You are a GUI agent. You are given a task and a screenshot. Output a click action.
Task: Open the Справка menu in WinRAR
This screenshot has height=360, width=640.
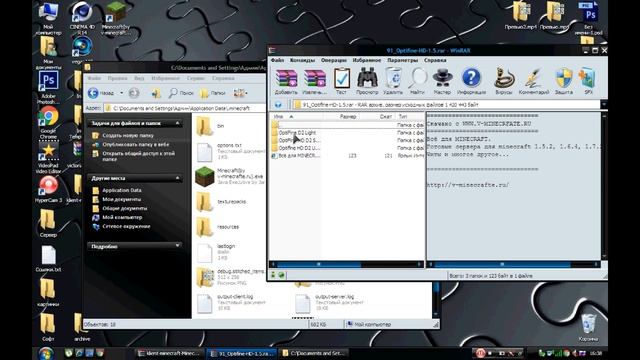coord(435,60)
